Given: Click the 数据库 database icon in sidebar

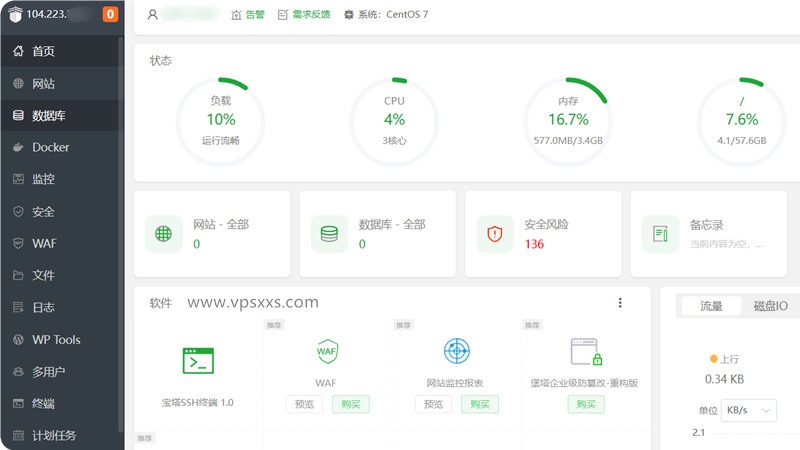Looking at the screenshot, I should pyautogui.click(x=18, y=115).
